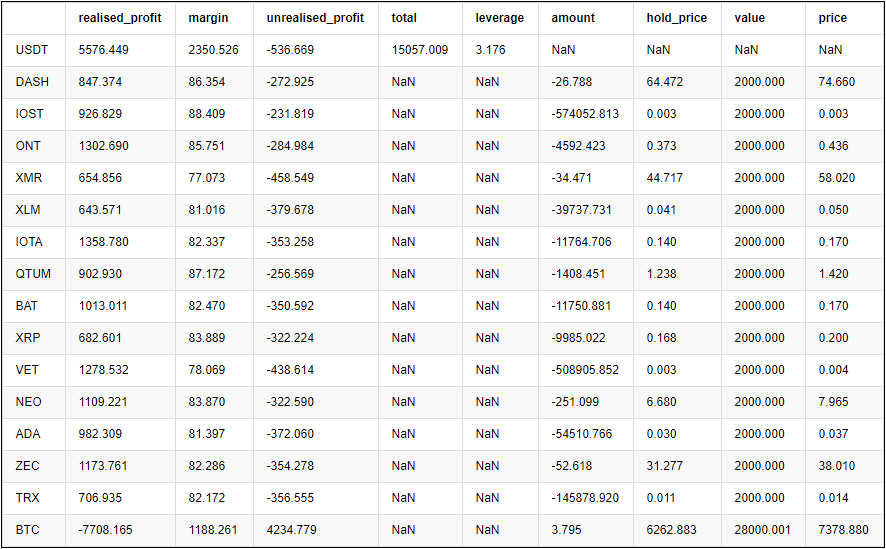Select the unrealised_profit column header
Viewport: 886px width, 549px height.
[315, 18]
